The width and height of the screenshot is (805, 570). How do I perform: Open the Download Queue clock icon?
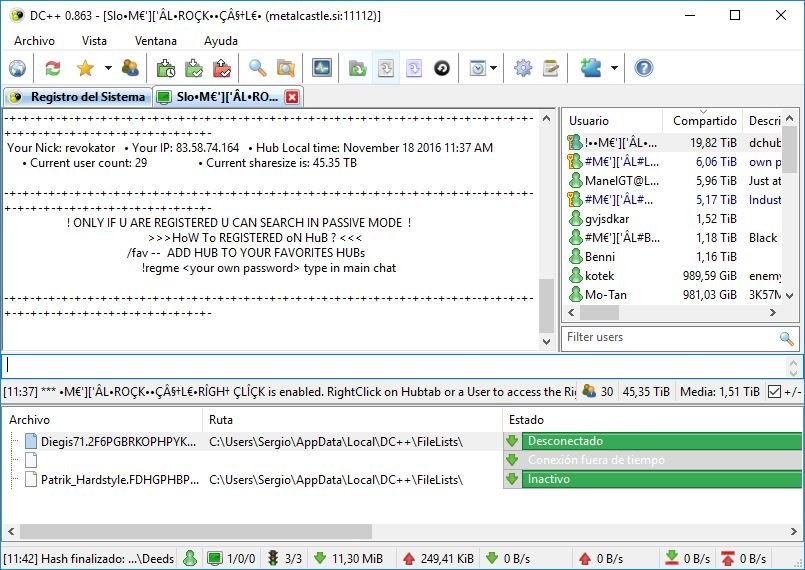[x=166, y=68]
